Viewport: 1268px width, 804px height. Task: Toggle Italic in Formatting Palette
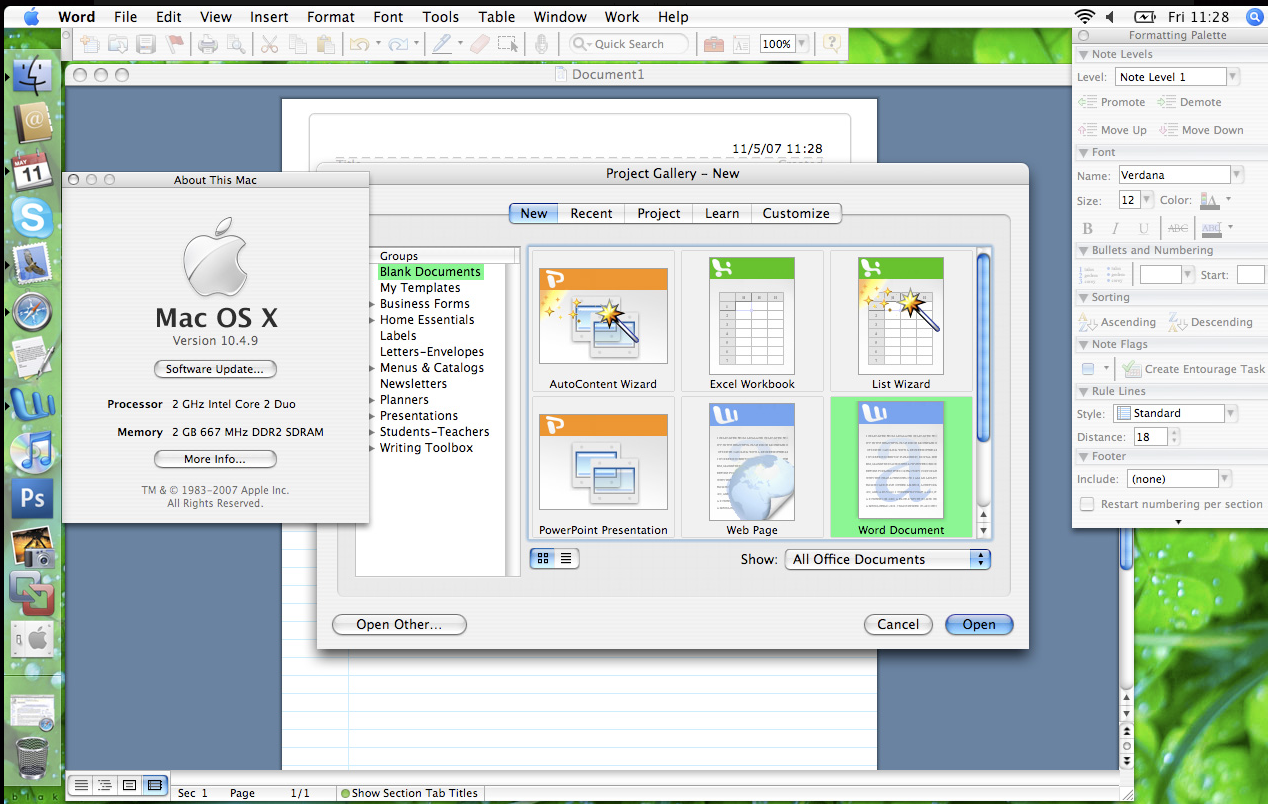pos(1115,229)
